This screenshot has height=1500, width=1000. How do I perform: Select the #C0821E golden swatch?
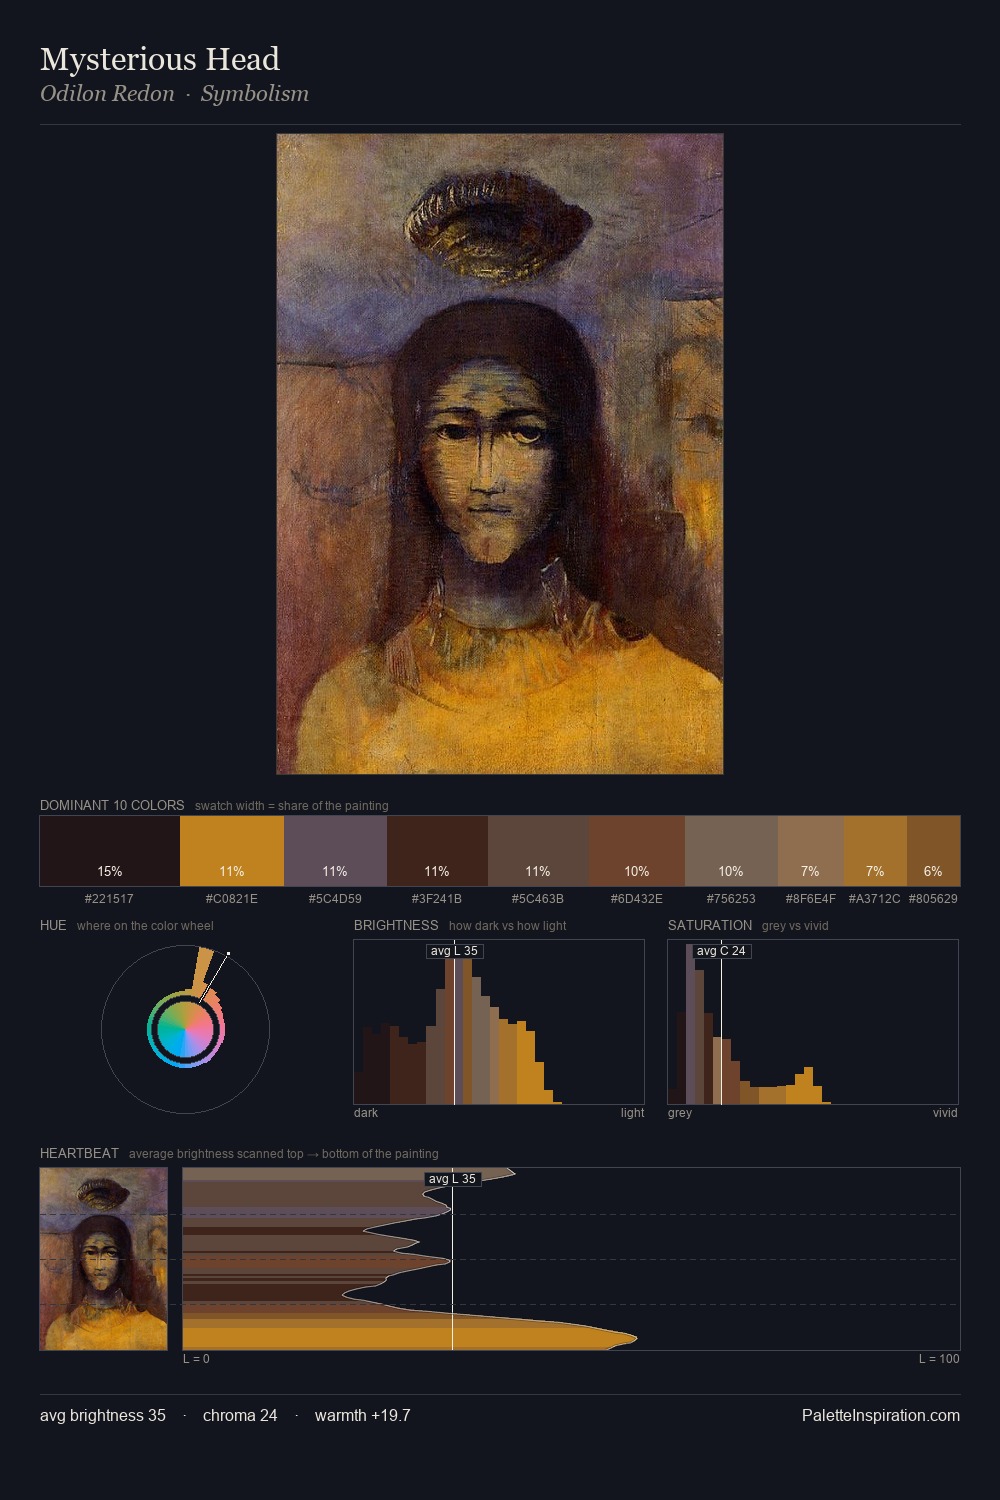coord(232,851)
